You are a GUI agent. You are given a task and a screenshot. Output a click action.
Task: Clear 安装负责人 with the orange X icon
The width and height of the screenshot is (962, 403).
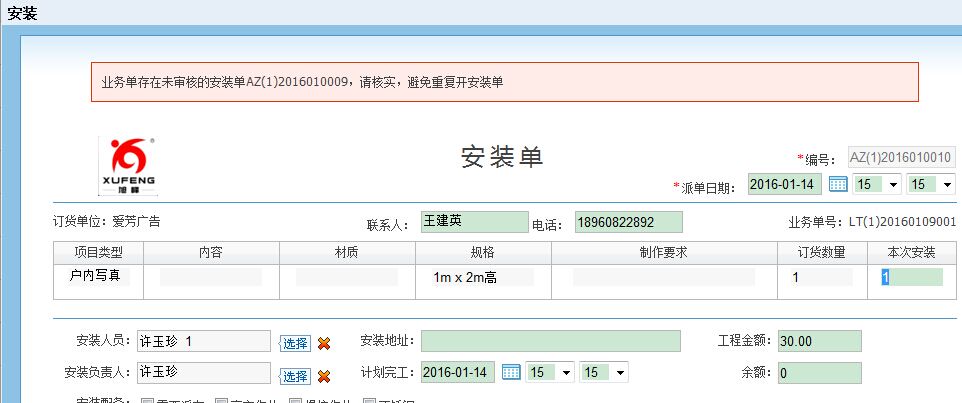point(324,376)
